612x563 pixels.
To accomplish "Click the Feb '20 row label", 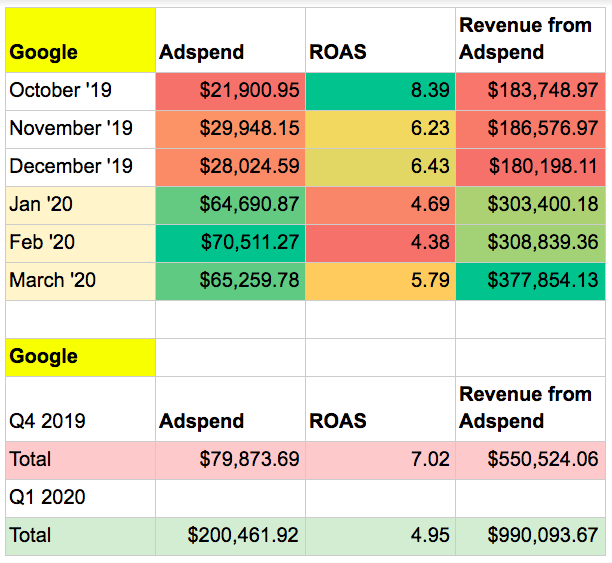I will 79,243.
